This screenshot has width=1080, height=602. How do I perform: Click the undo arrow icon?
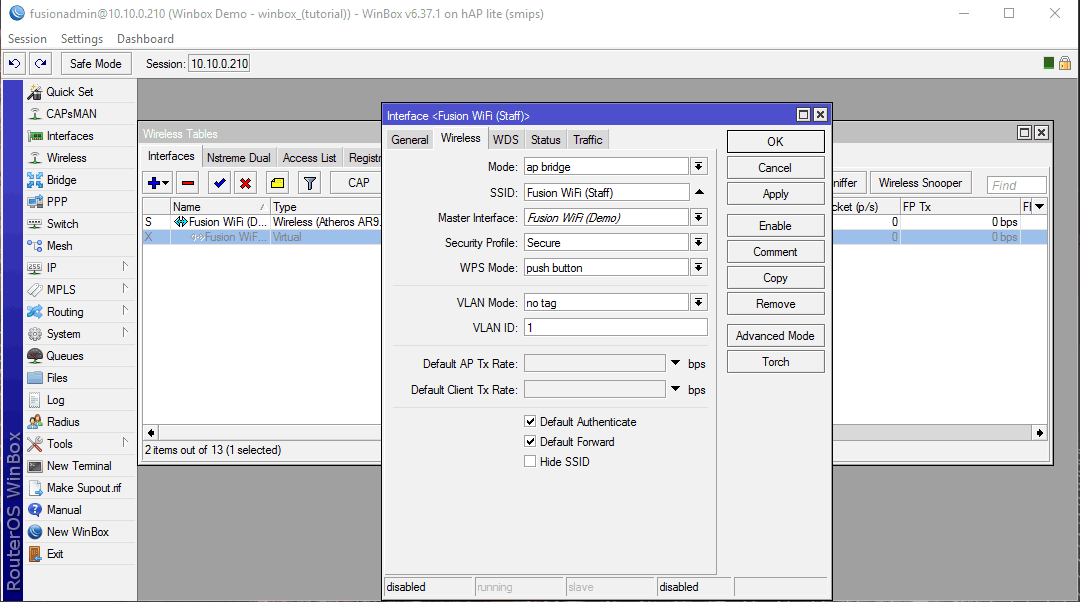click(14, 63)
